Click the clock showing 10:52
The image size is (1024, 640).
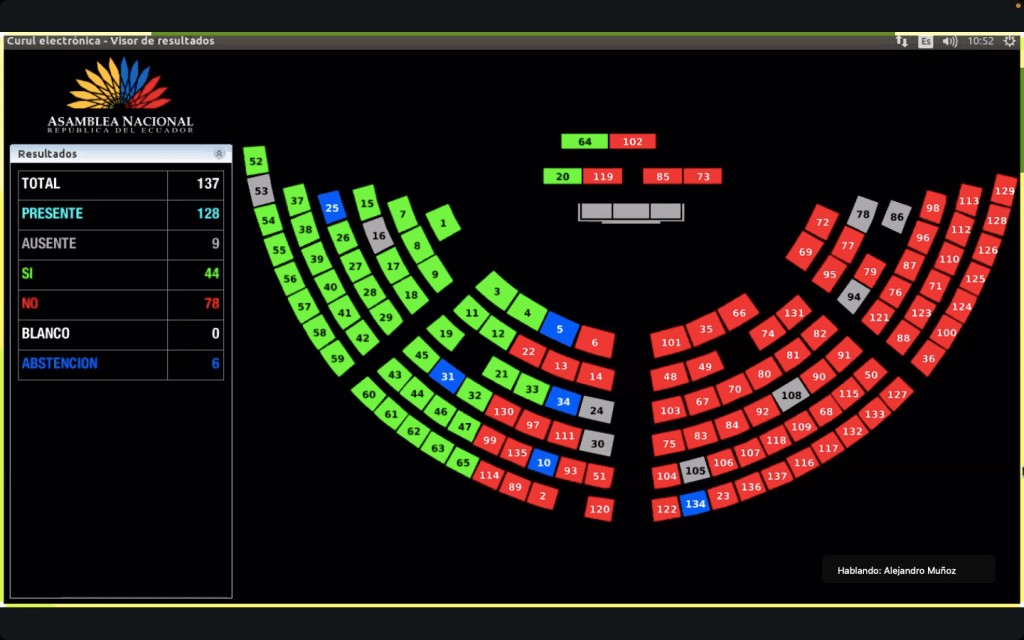[x=980, y=41]
